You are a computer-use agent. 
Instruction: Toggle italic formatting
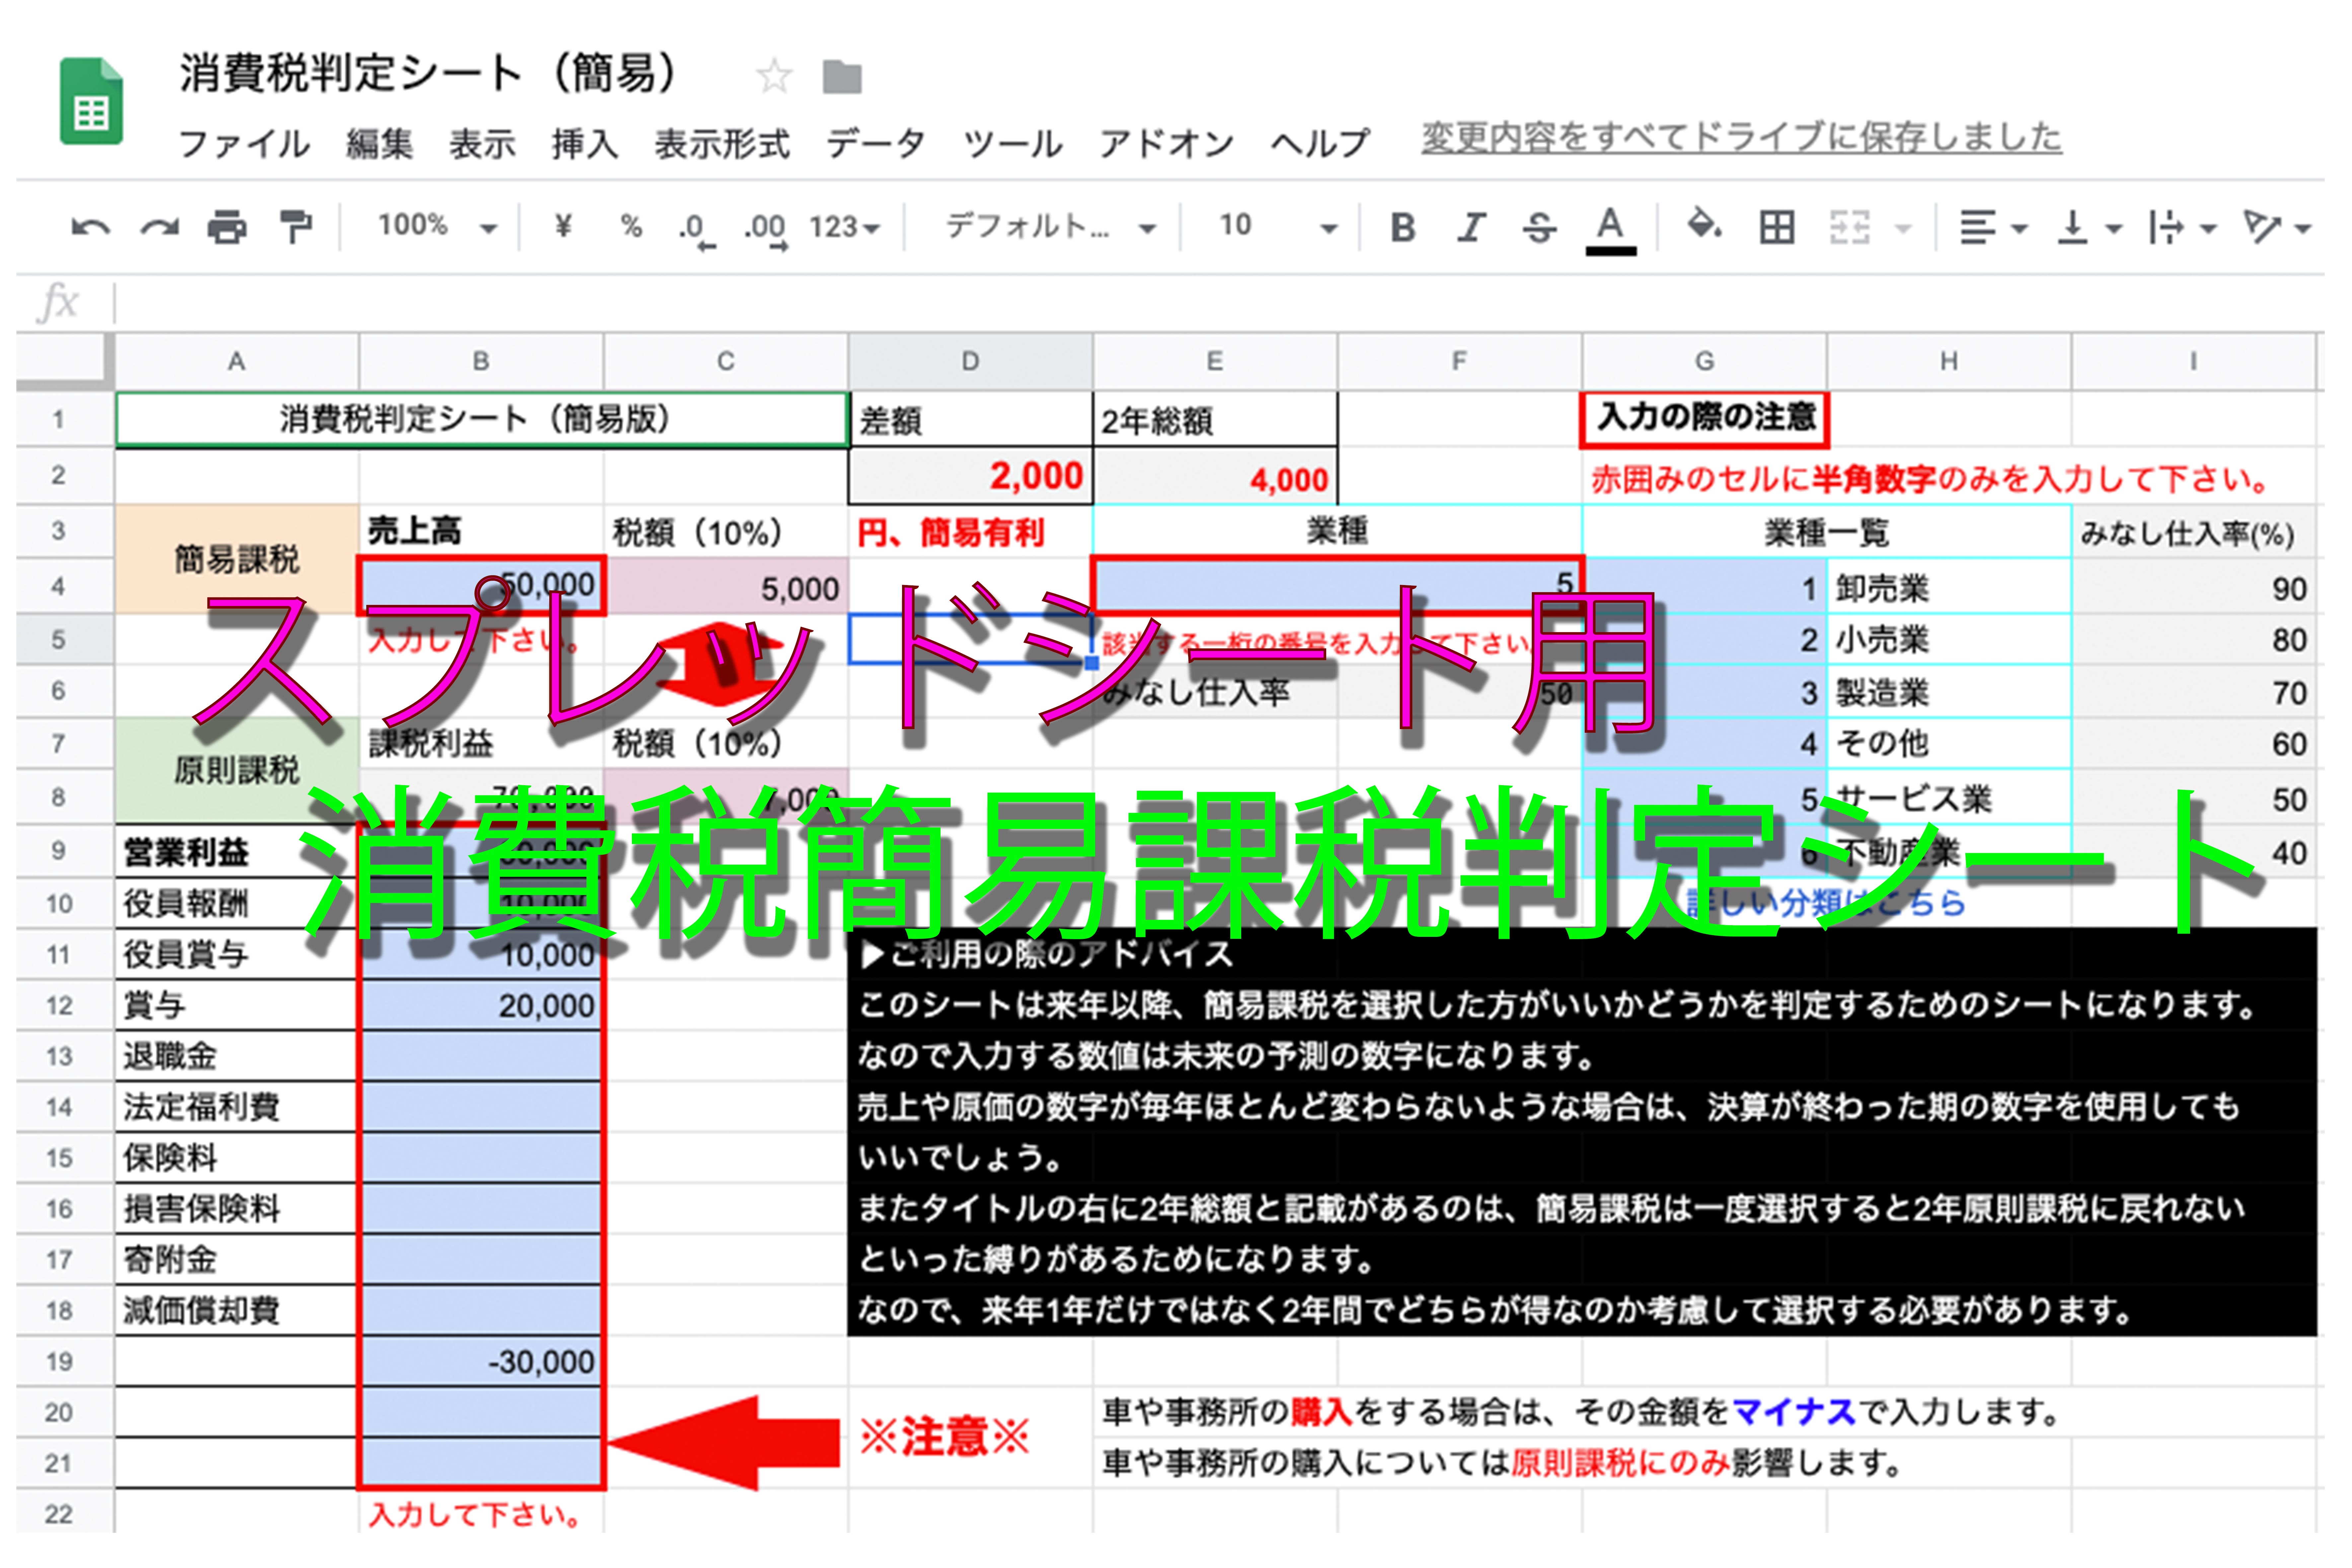[x=1471, y=228]
